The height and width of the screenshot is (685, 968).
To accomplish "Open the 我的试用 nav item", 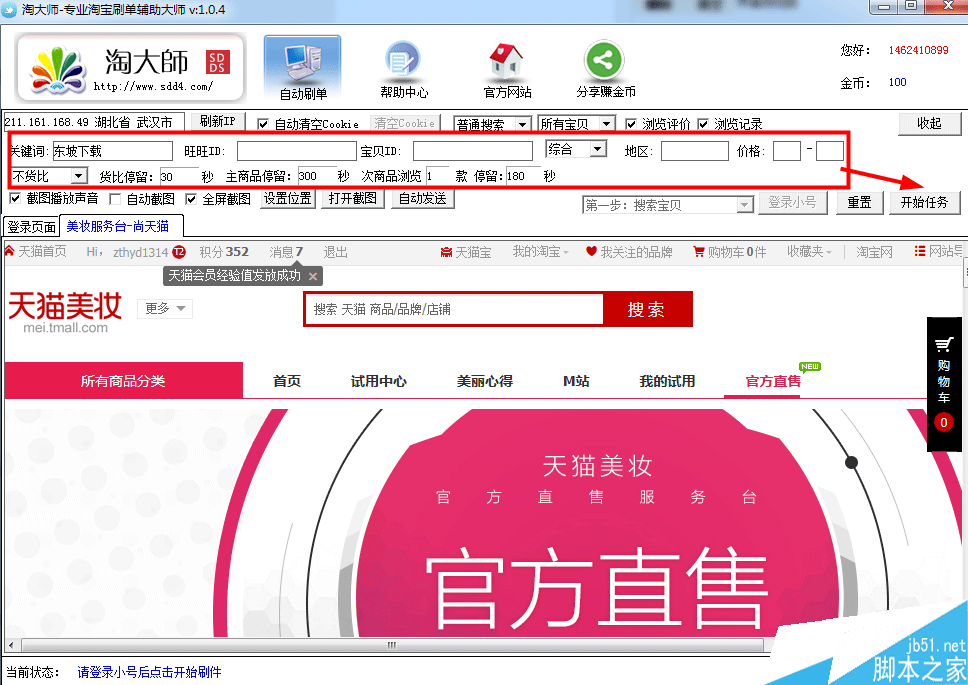I will (667, 381).
